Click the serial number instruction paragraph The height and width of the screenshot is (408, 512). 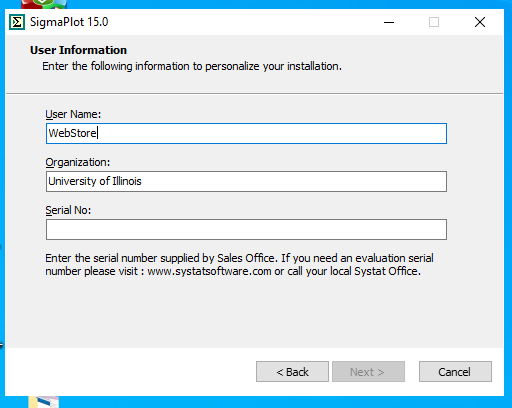click(x=239, y=265)
